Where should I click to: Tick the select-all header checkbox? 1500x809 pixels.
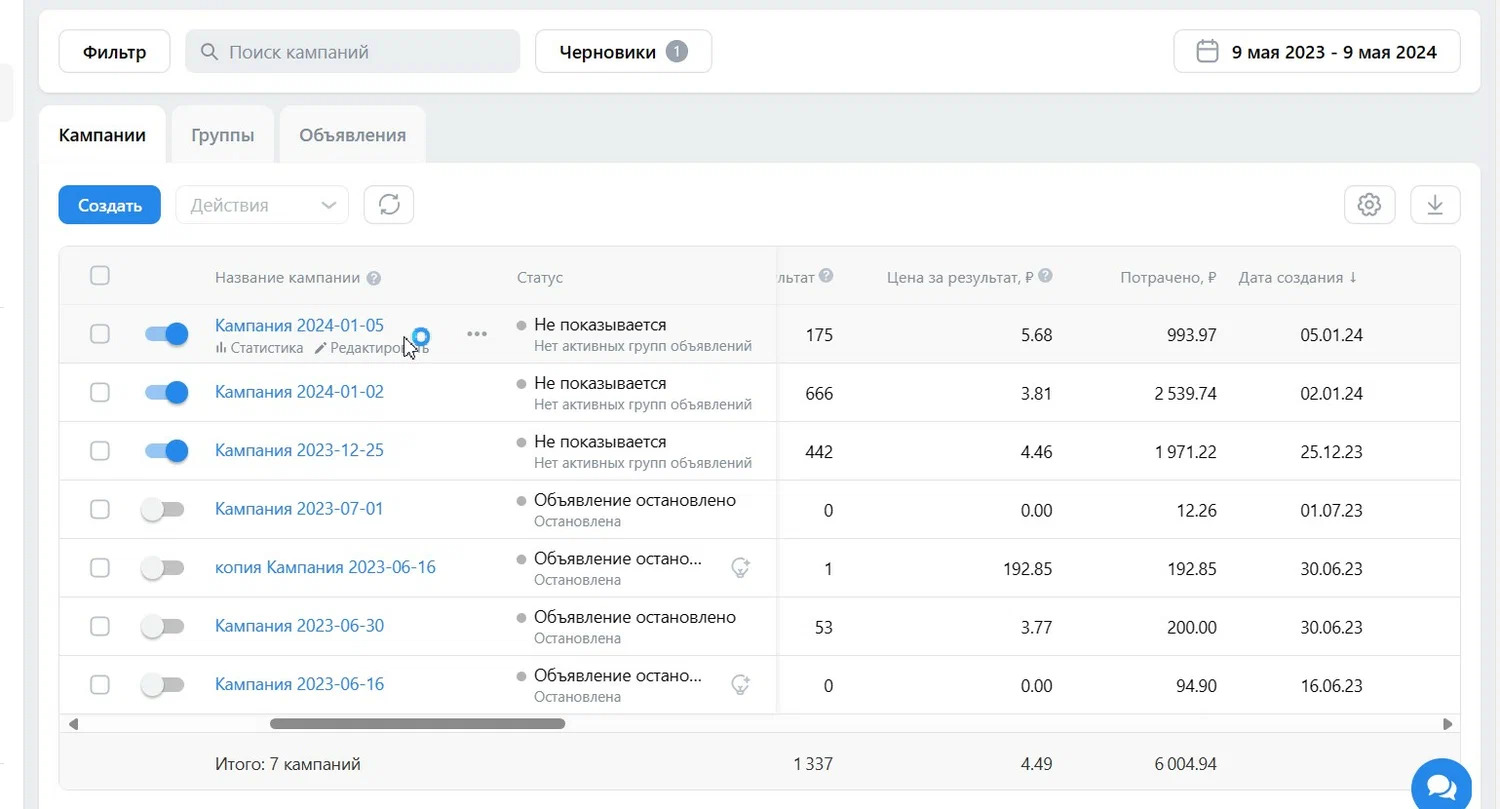(100, 276)
